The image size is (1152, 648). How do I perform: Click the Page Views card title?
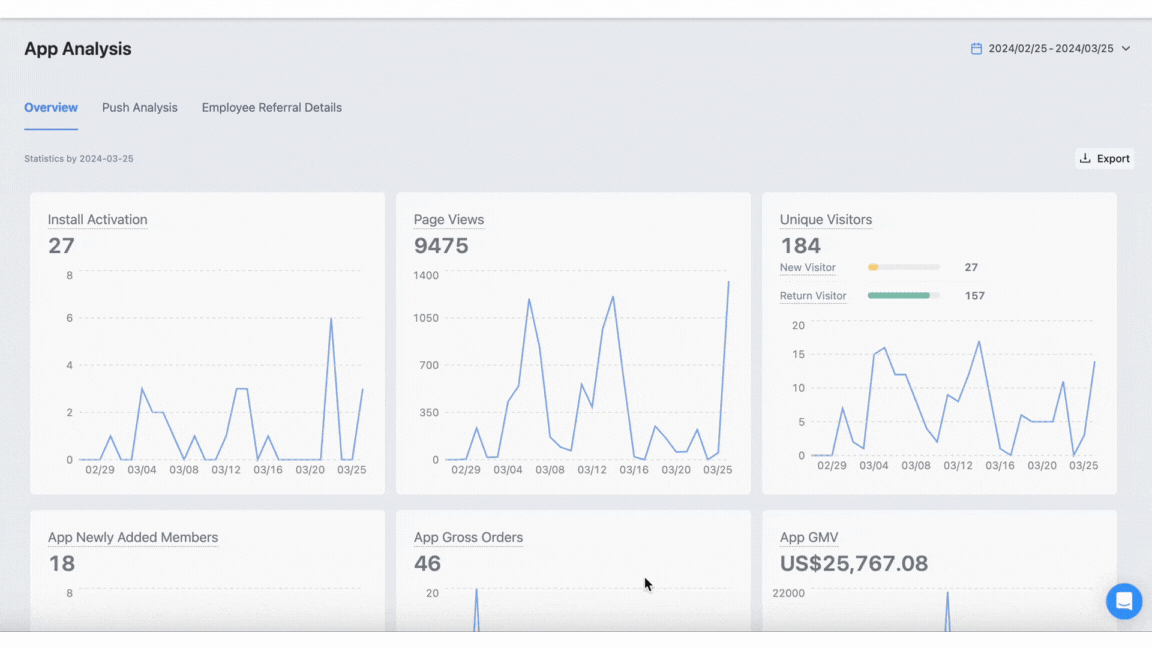pyautogui.click(x=449, y=220)
